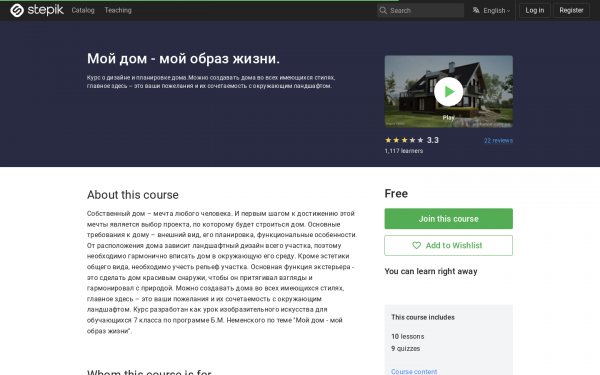Click the Register button
Image resolution: width=600 pixels, height=375 pixels.
pos(571,10)
